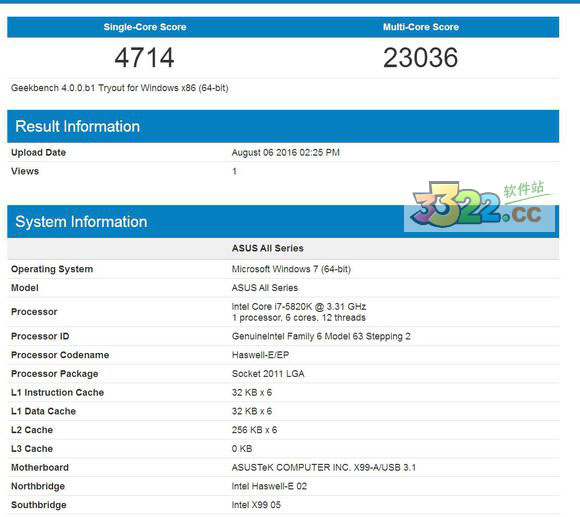Select Socket 2011 LGA value

268,374
